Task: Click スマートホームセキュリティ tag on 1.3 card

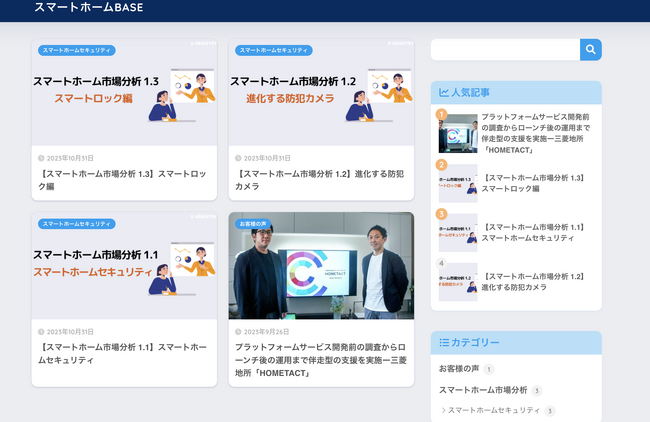Action: [x=77, y=50]
